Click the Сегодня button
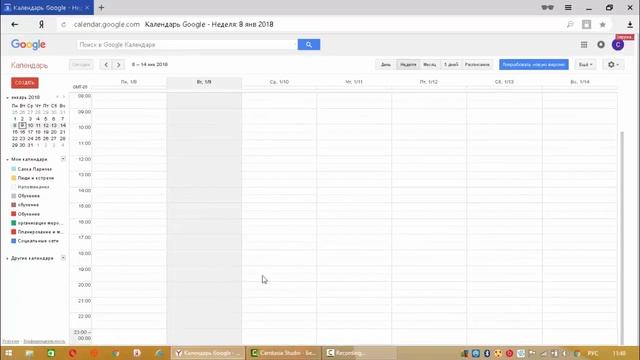Viewport: 640px width, 360px height. coord(81,64)
